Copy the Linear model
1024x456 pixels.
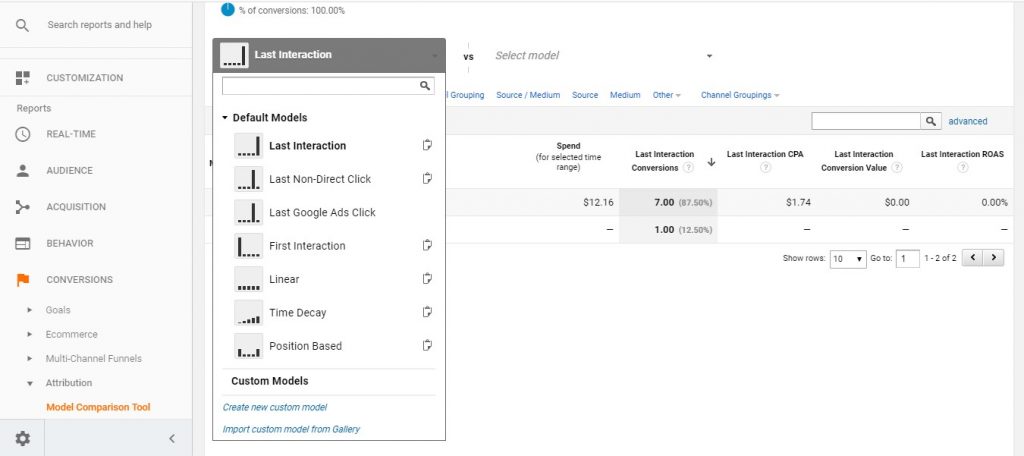pos(427,278)
